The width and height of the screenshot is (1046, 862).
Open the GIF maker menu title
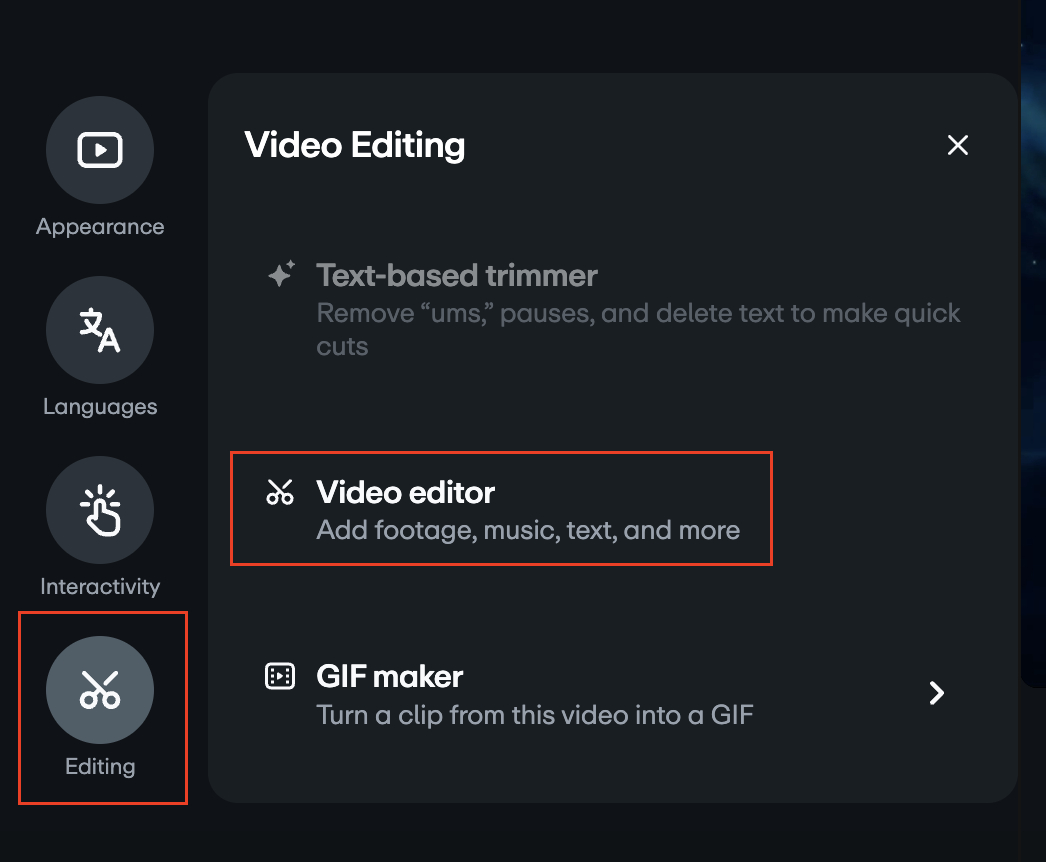tap(389, 676)
